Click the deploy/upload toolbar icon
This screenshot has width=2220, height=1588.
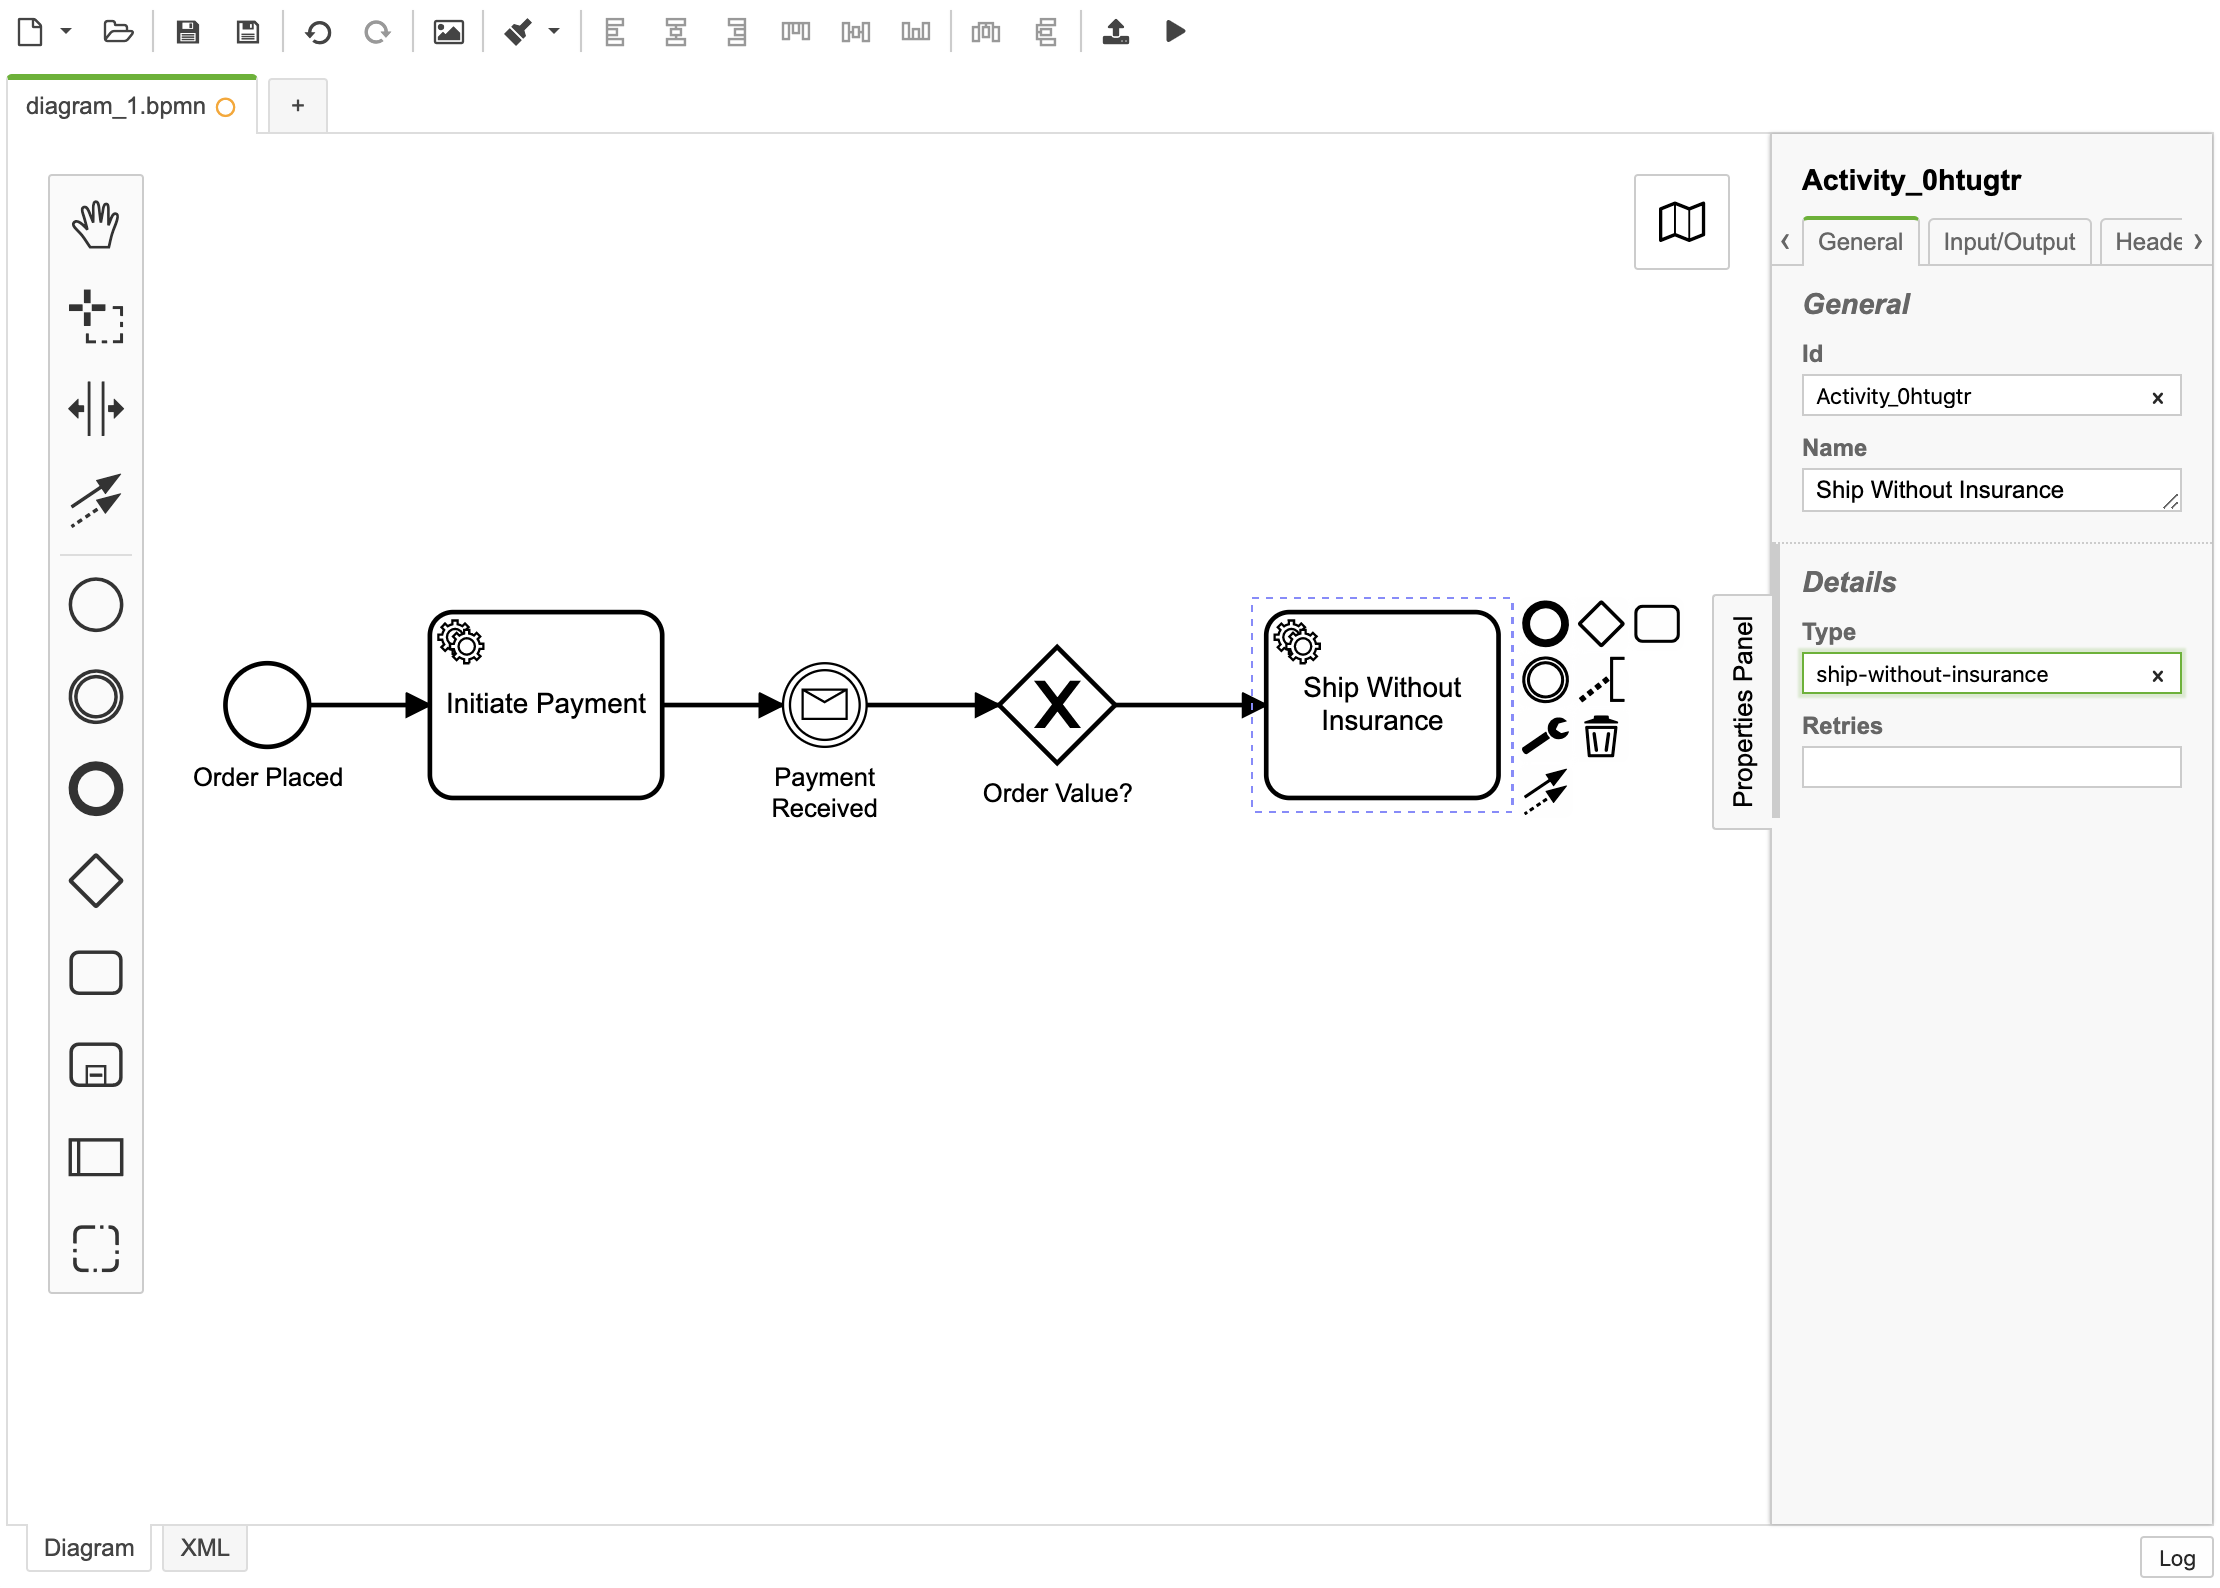[1117, 31]
